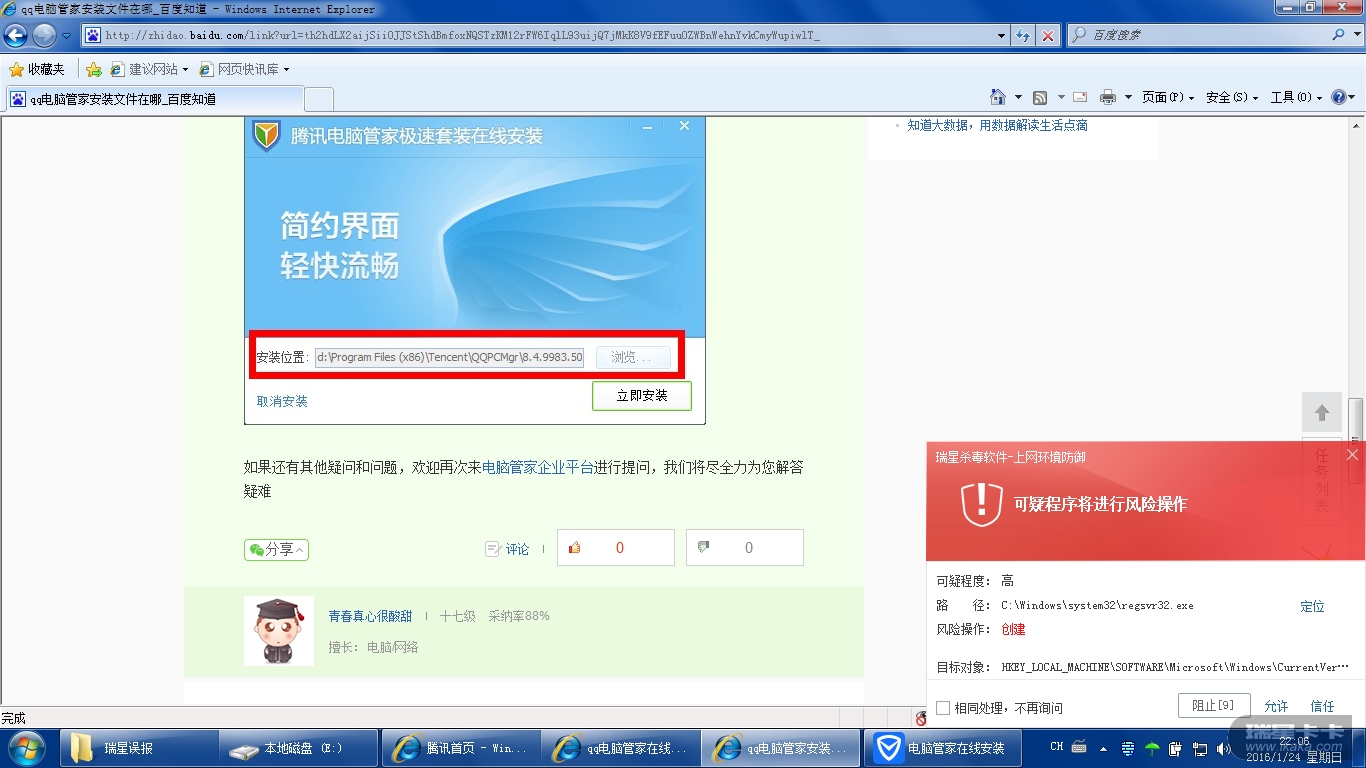1366x768 pixels.
Task: Expand the address bar autocomplete dropdown
Action: pyautogui.click(x=1002, y=35)
